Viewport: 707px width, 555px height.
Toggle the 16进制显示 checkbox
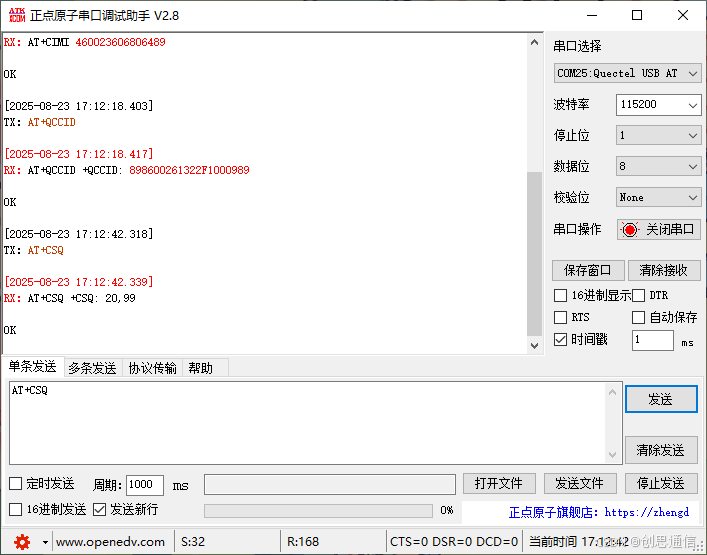point(560,296)
